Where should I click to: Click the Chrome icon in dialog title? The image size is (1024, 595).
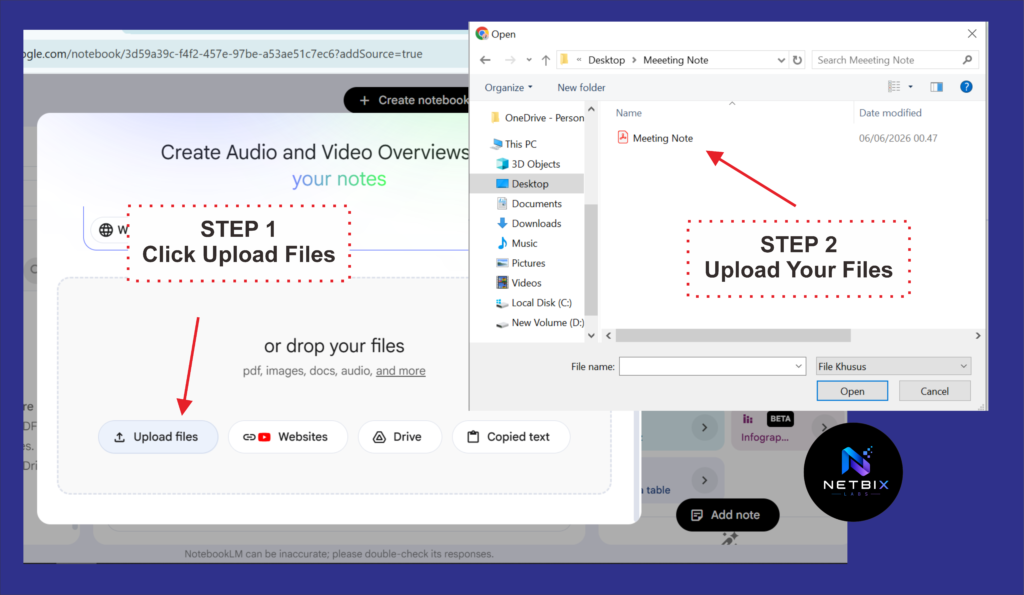[482, 33]
